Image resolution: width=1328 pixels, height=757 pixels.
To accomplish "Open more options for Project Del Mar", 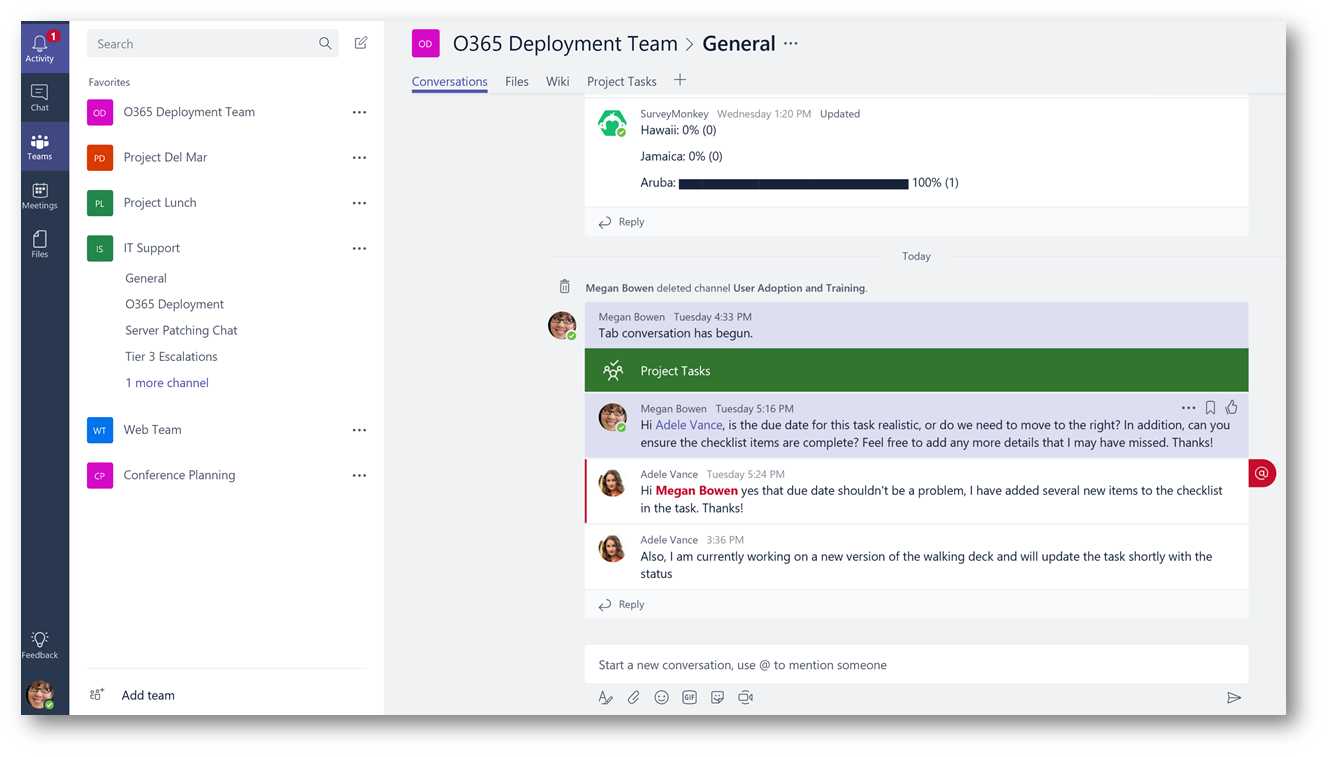I will coord(359,158).
